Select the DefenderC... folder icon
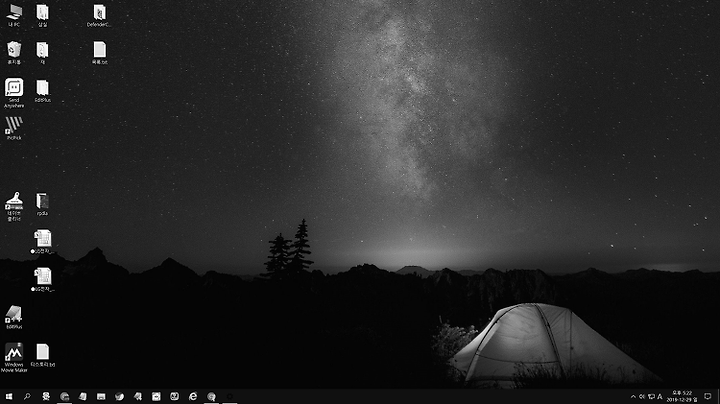The image size is (720, 404). point(99,15)
